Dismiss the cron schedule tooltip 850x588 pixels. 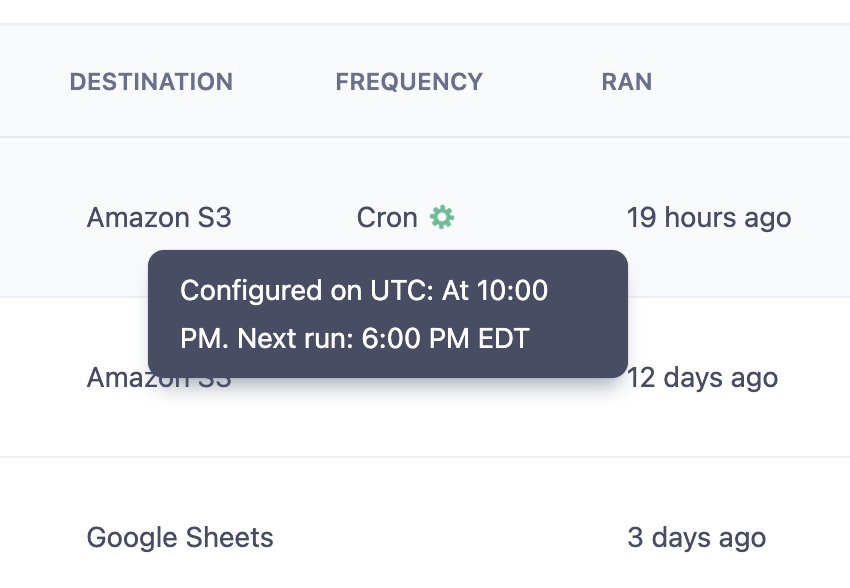pos(388,313)
